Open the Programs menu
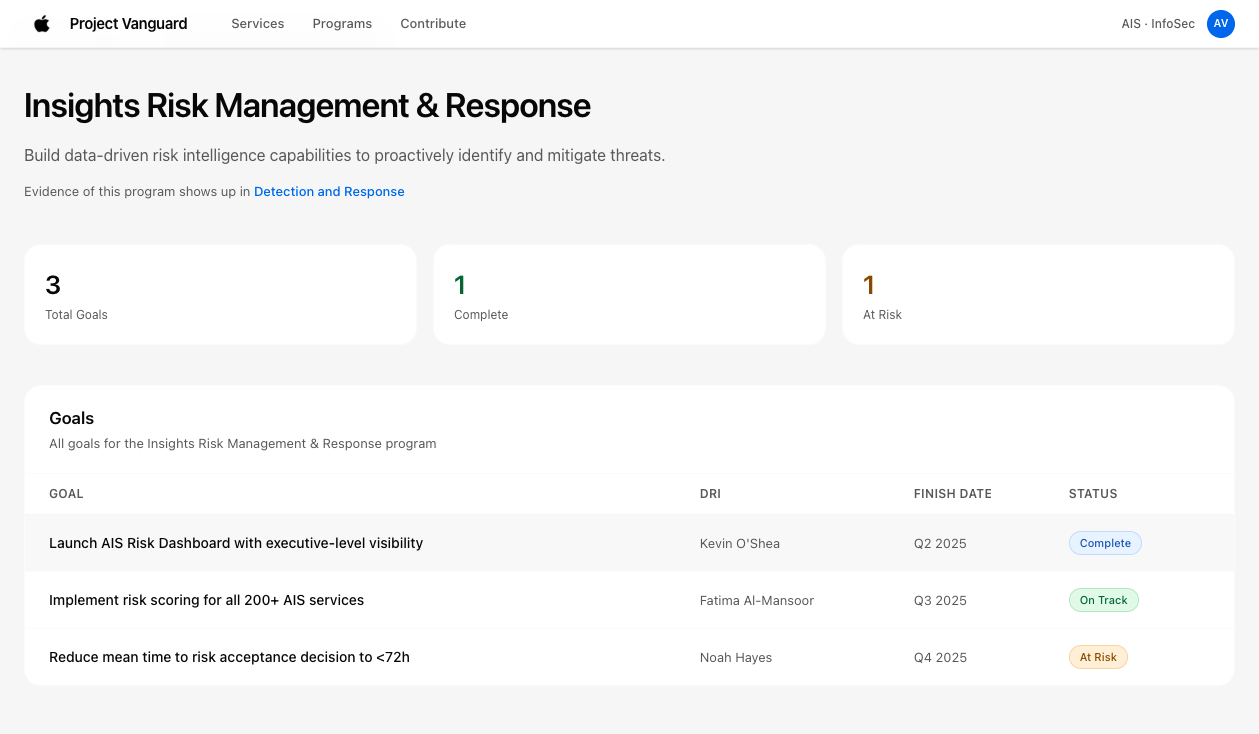1259x734 pixels. (x=342, y=23)
